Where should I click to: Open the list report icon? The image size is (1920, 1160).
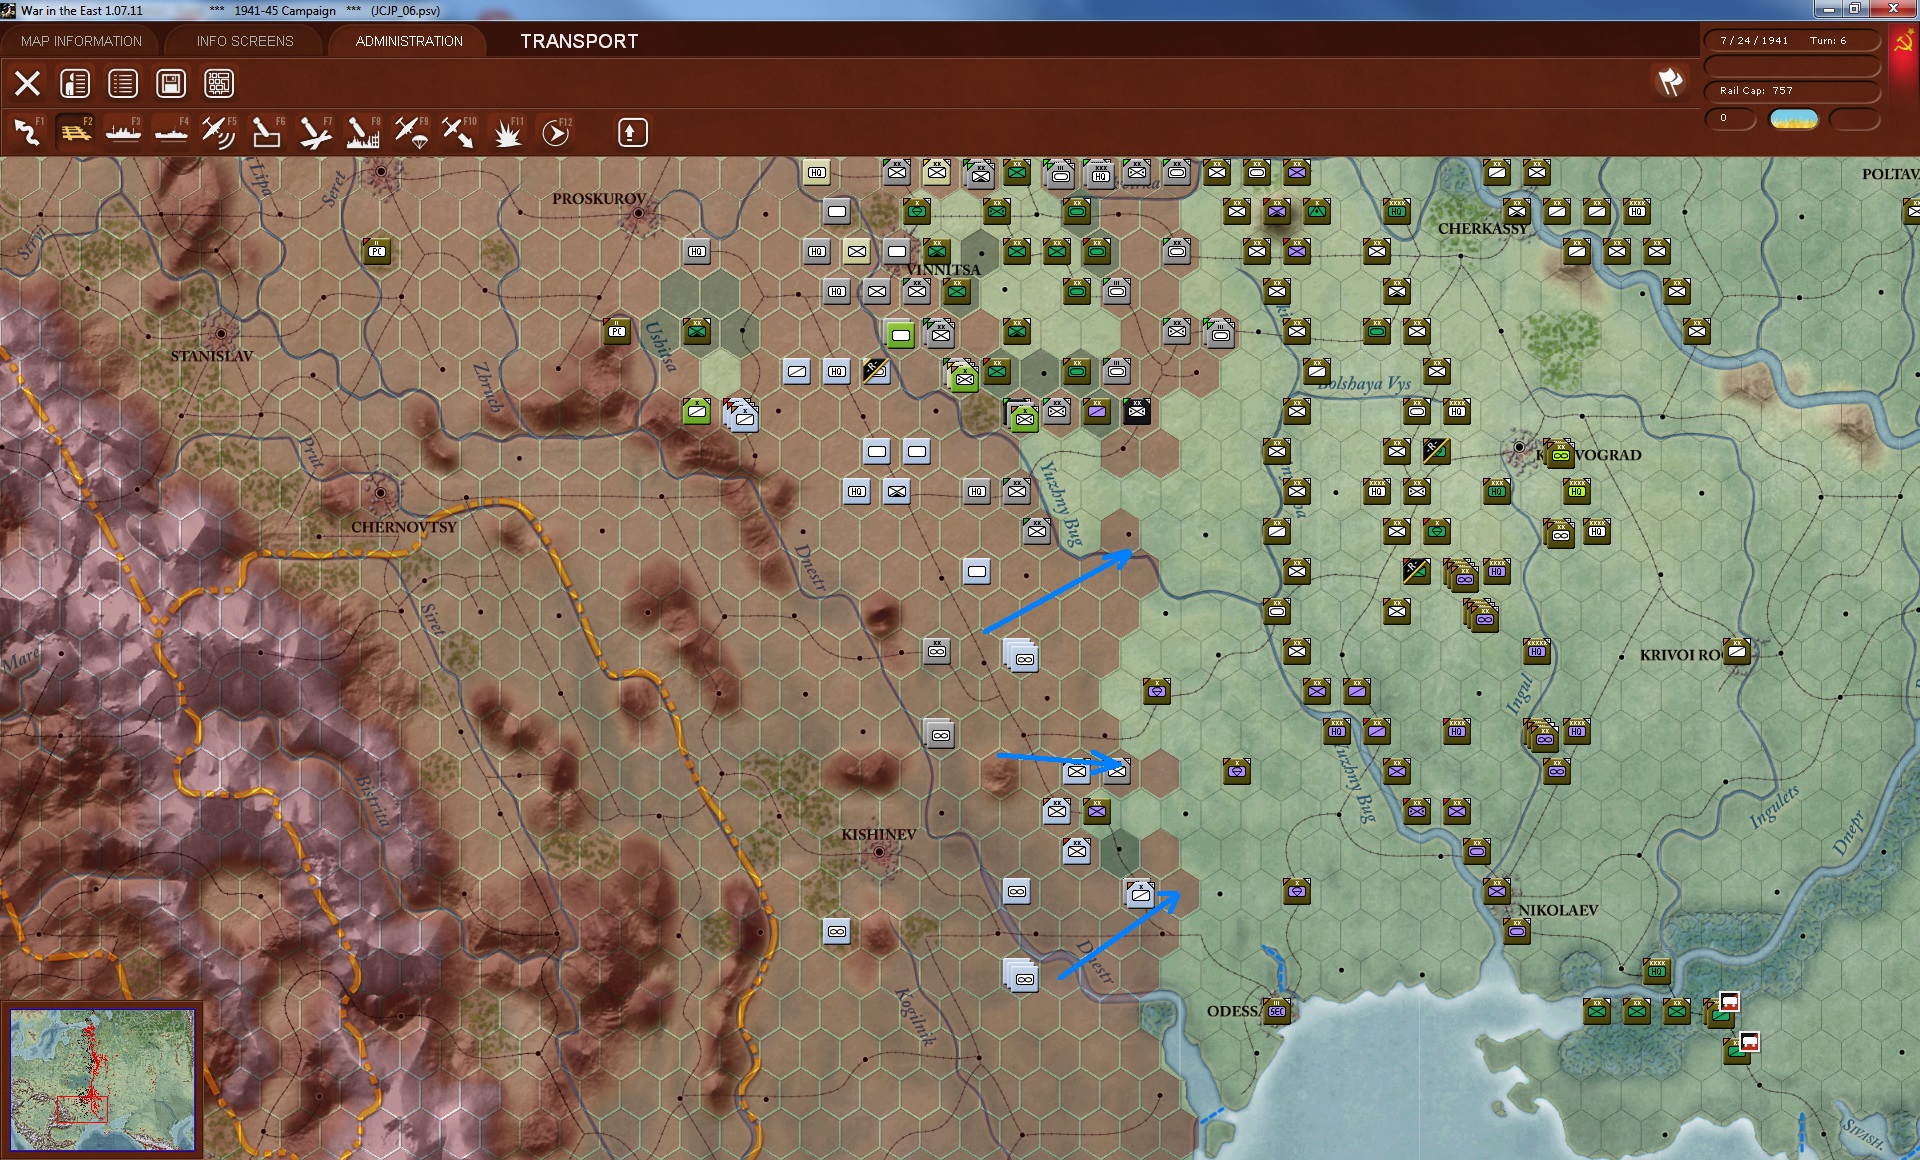(x=123, y=83)
